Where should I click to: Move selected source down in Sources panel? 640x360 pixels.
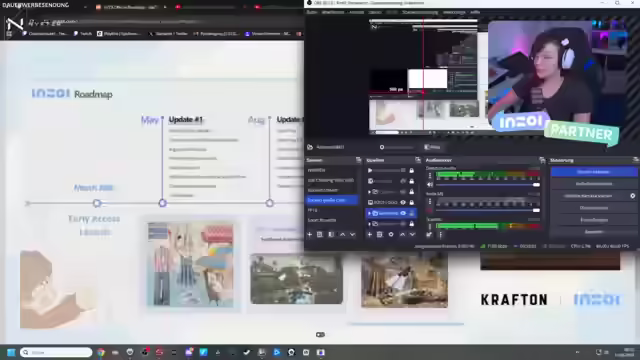coord(412,235)
